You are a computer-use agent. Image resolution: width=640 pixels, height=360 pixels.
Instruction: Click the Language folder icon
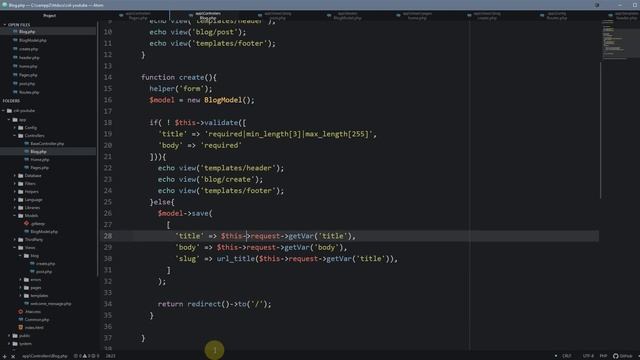21,200
